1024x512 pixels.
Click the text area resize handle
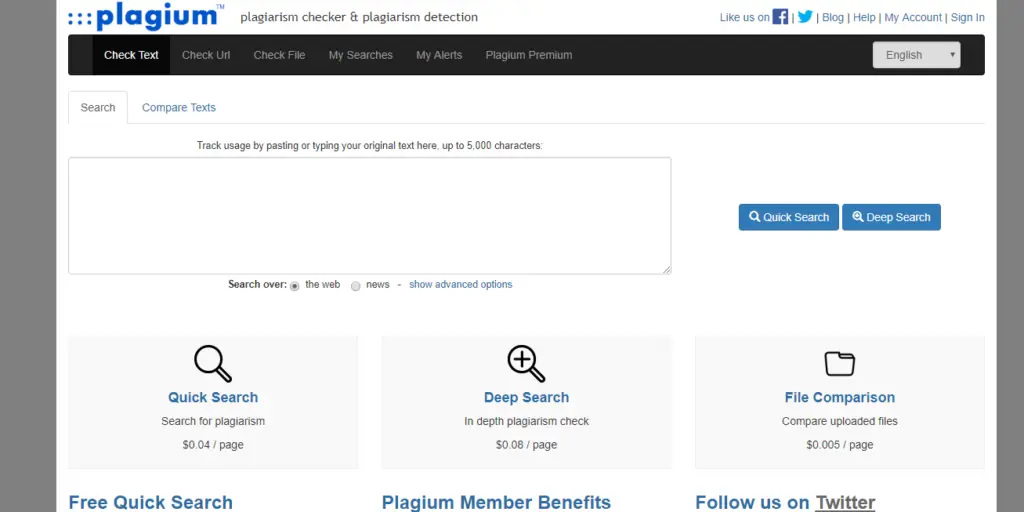coord(667,270)
